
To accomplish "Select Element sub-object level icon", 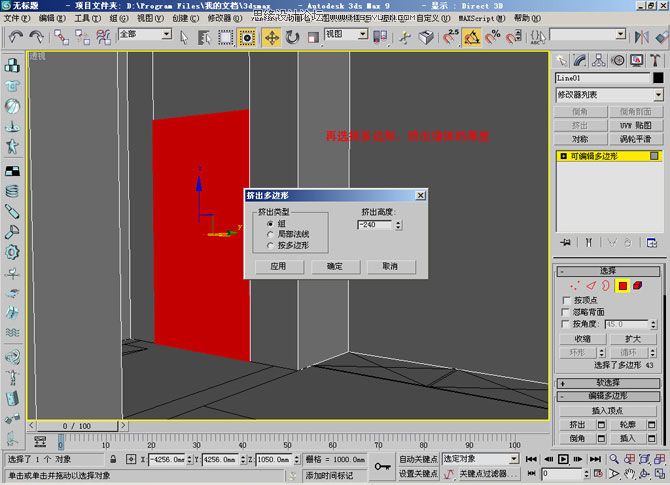I will pos(638,285).
